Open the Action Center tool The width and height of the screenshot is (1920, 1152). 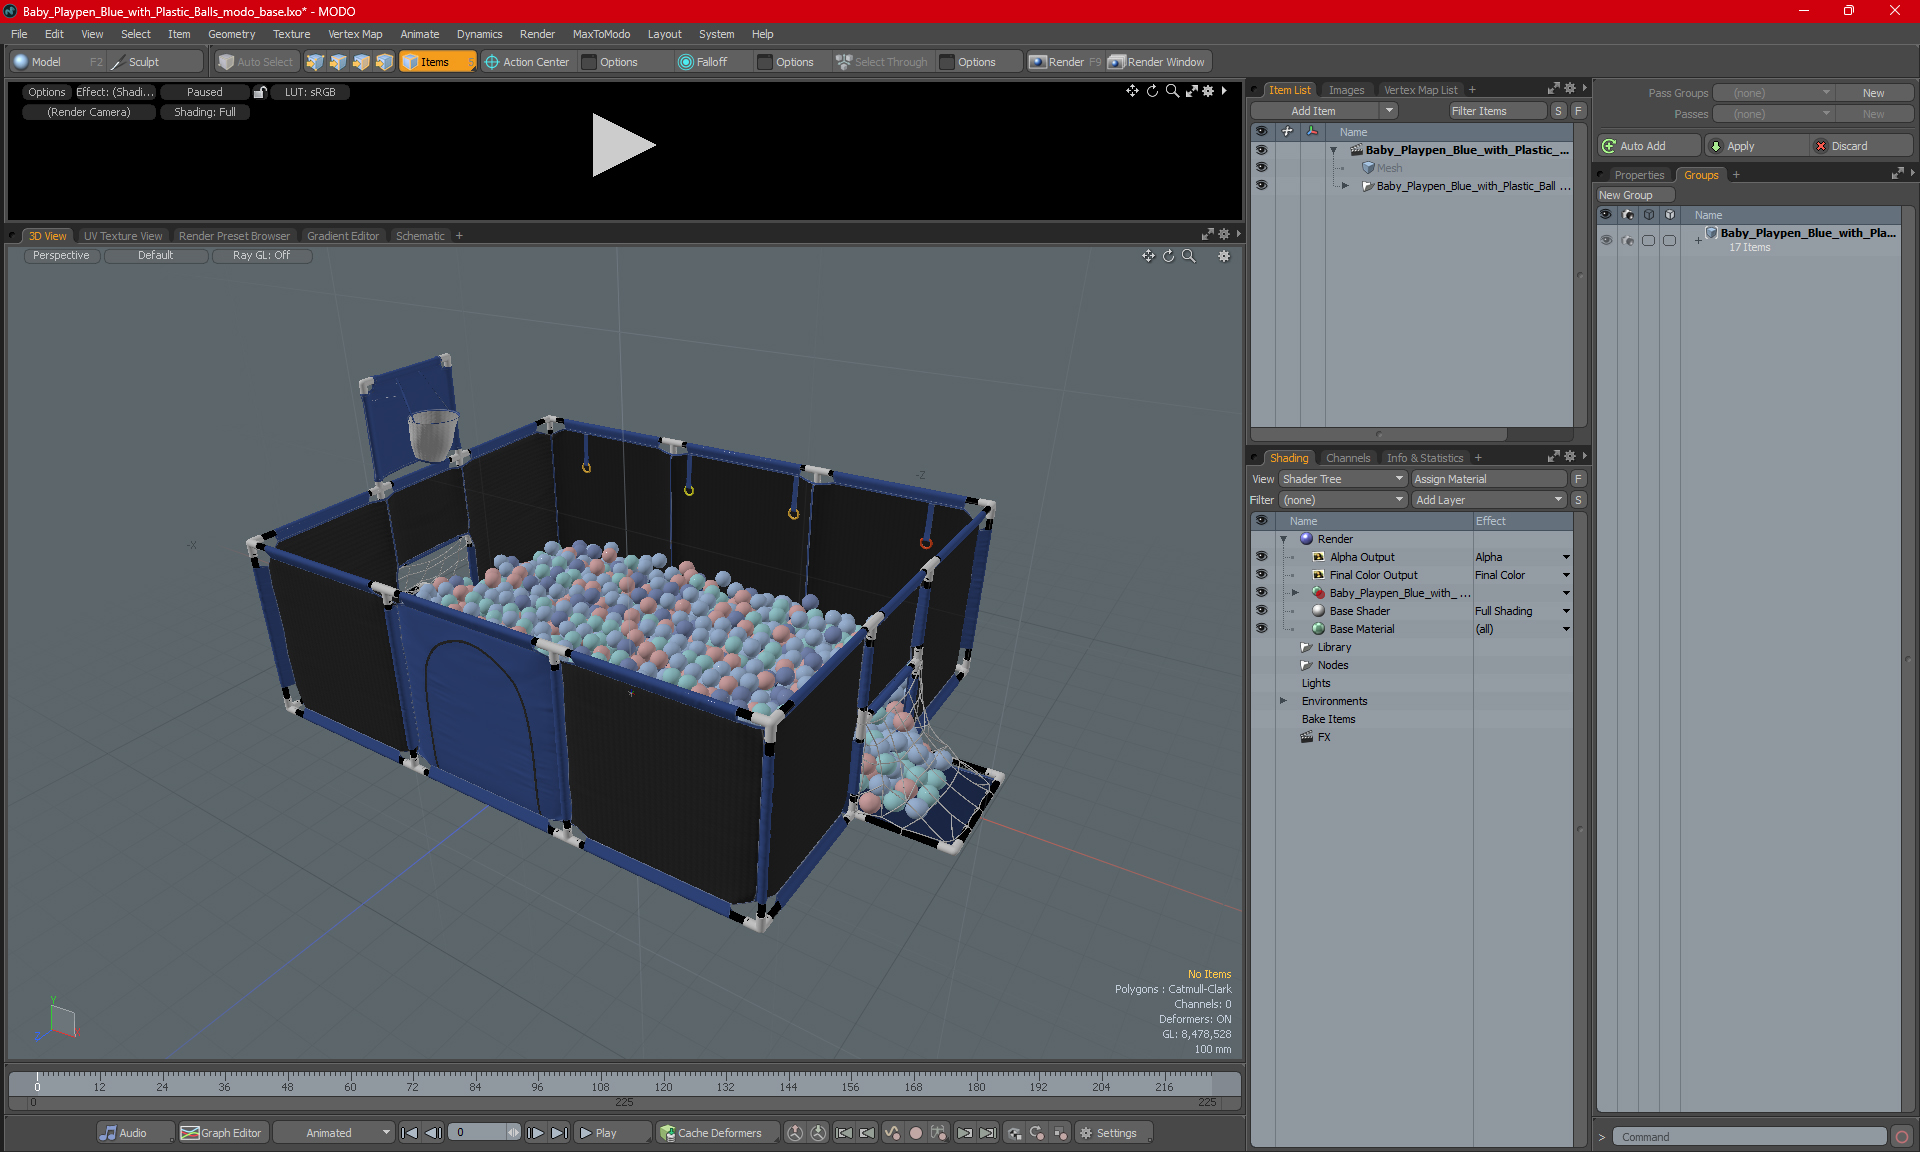click(x=527, y=62)
